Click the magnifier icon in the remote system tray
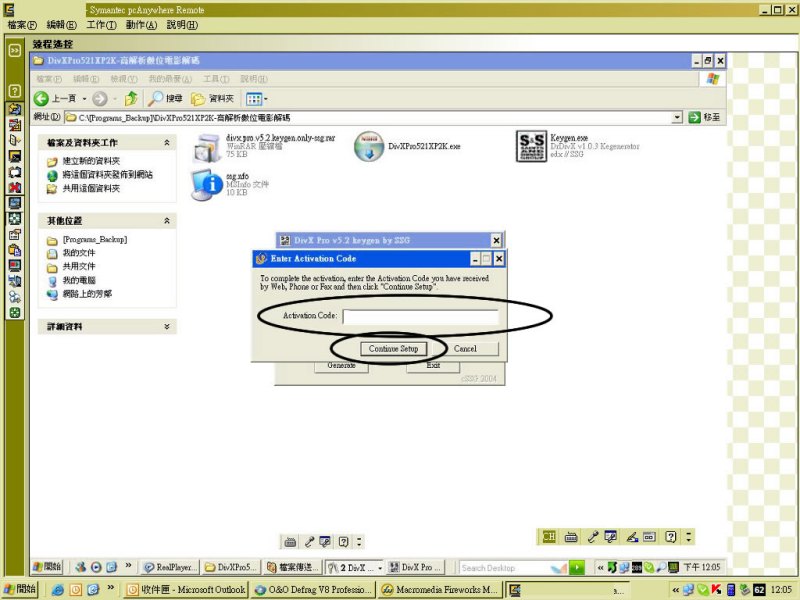The height and width of the screenshot is (600, 800). 661,567
